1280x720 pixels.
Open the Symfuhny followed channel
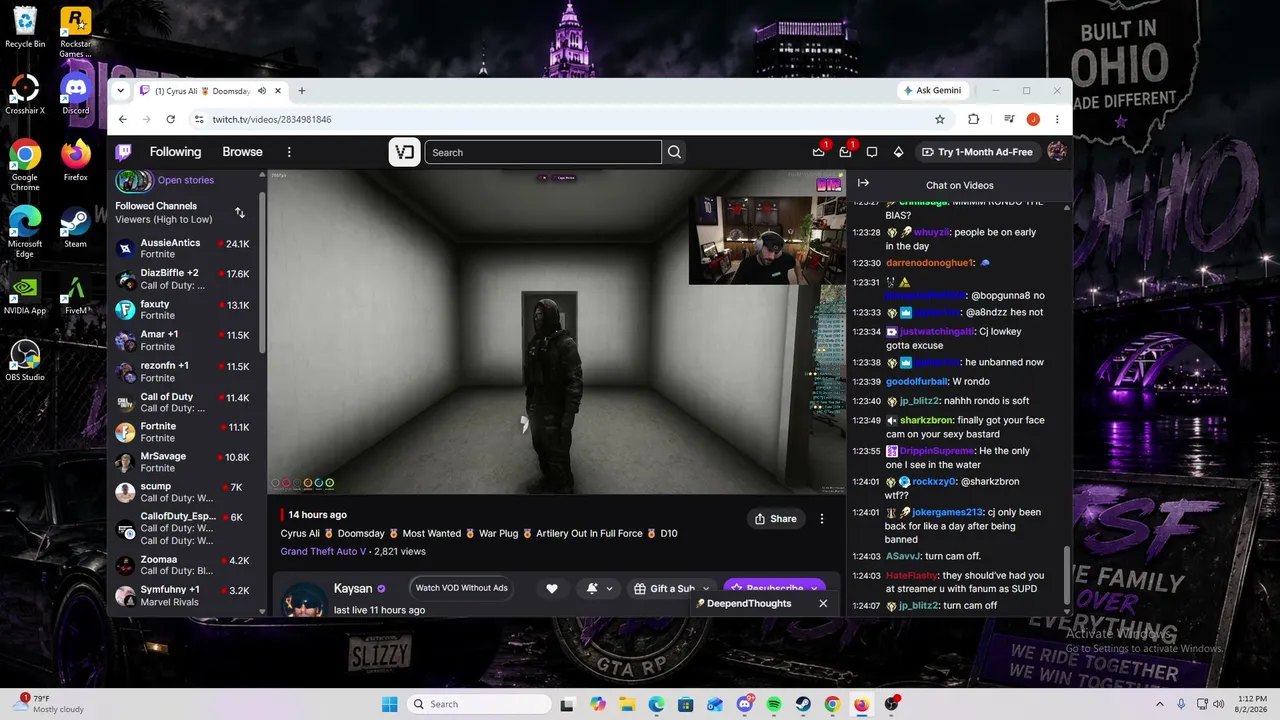tap(186, 596)
